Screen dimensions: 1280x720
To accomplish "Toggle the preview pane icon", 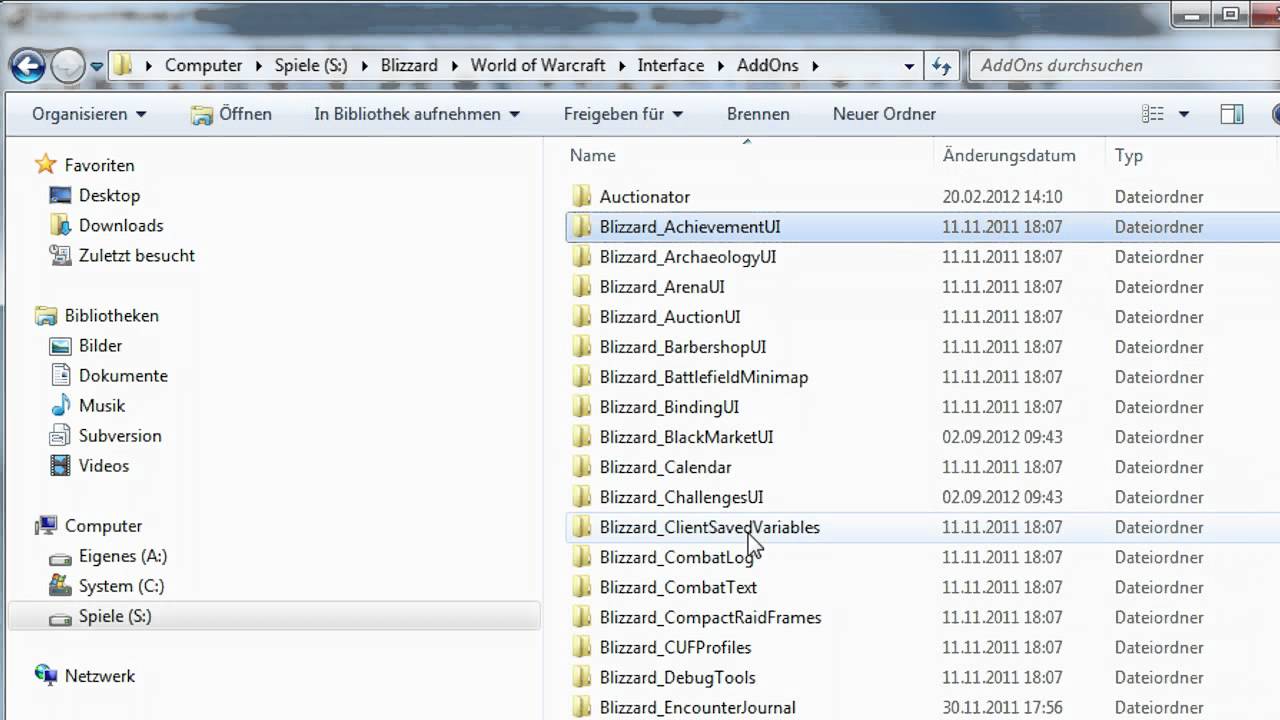I will (1232, 114).
